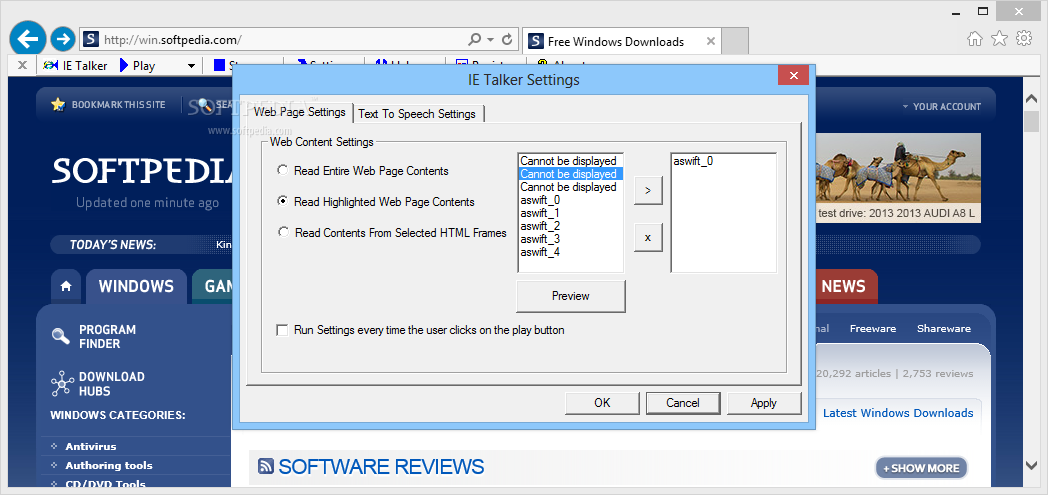Click the RSS icon beside Software Reviews
The width and height of the screenshot is (1048, 495).
pyautogui.click(x=266, y=466)
